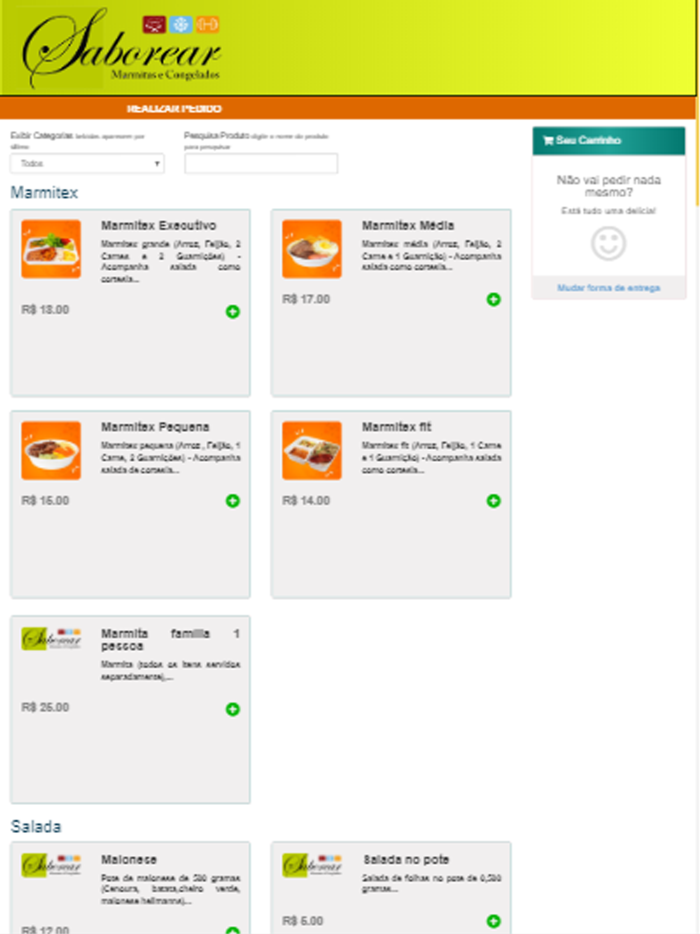Click the Salada category heading

(x=36, y=826)
